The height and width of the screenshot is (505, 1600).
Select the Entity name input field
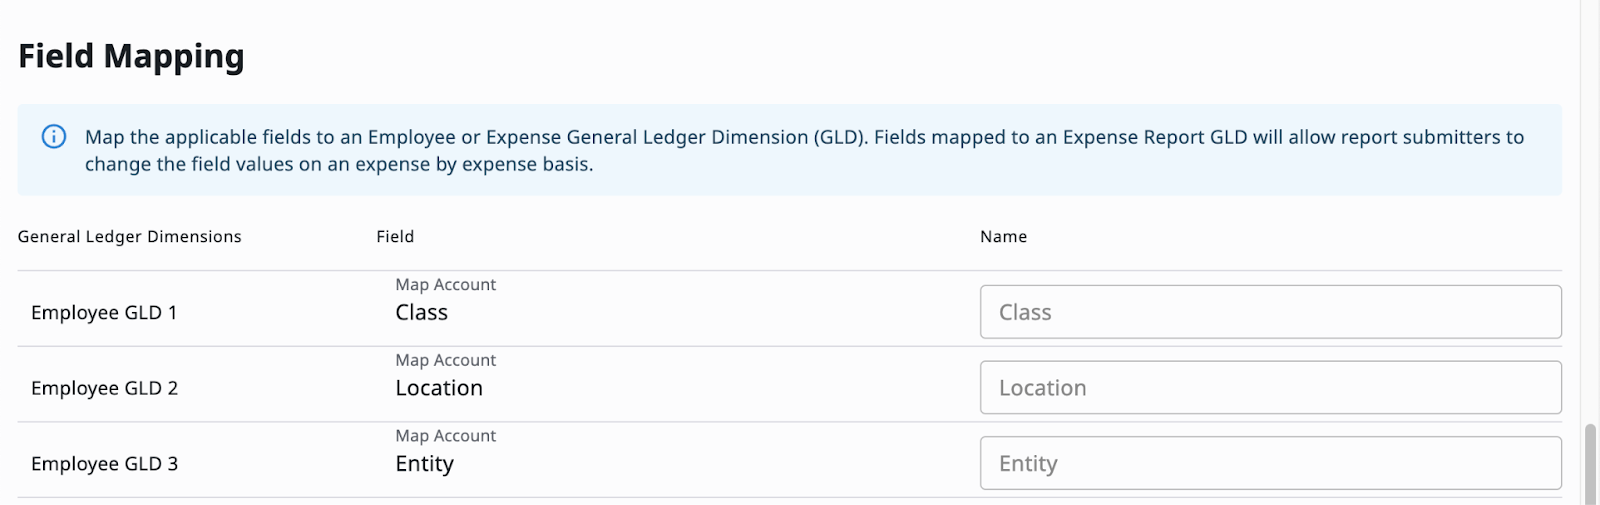point(1270,463)
